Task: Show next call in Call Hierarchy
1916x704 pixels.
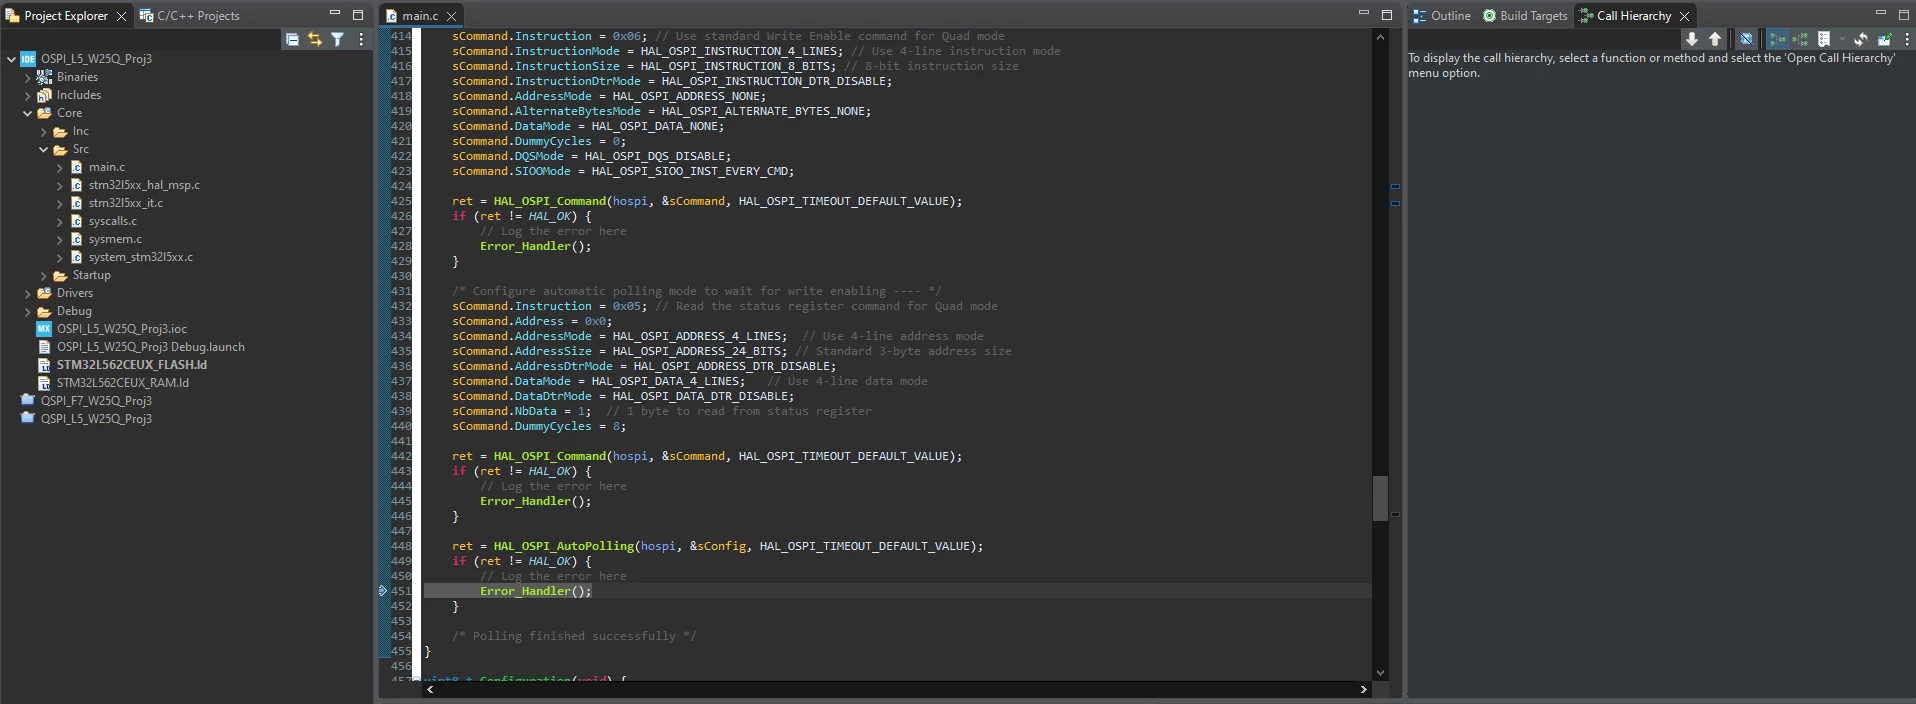Action: [1692, 39]
